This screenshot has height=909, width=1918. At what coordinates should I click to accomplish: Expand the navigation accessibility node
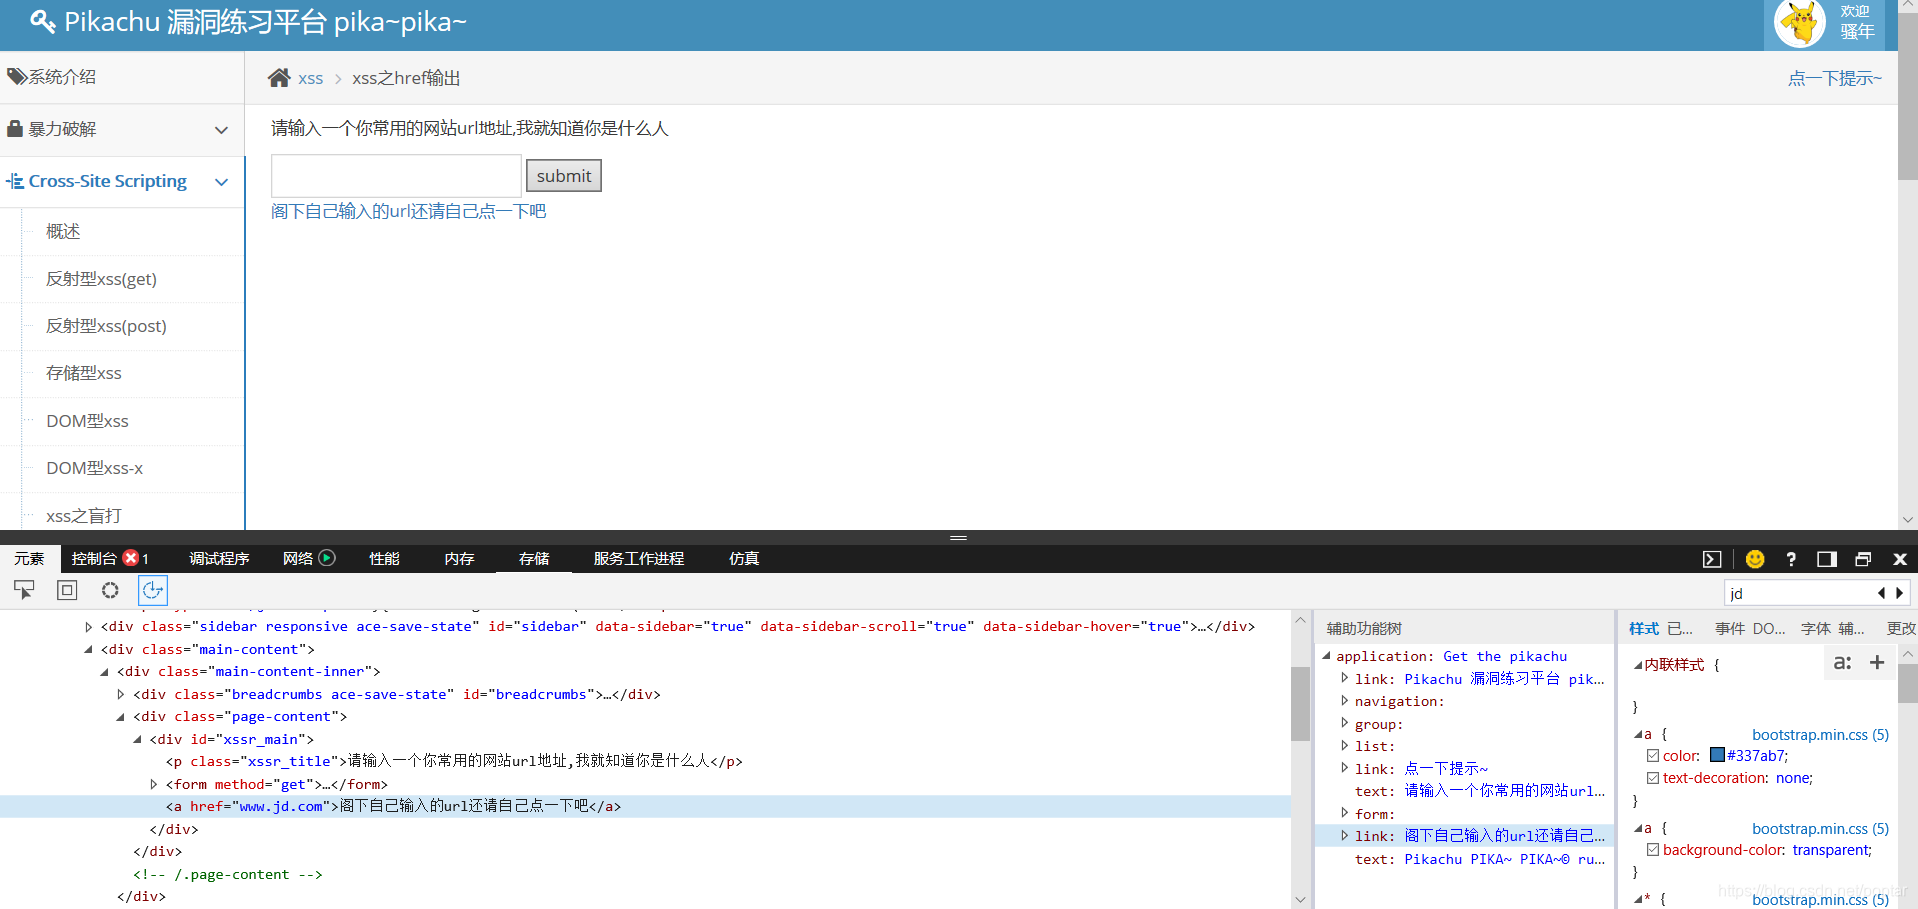click(x=1344, y=701)
